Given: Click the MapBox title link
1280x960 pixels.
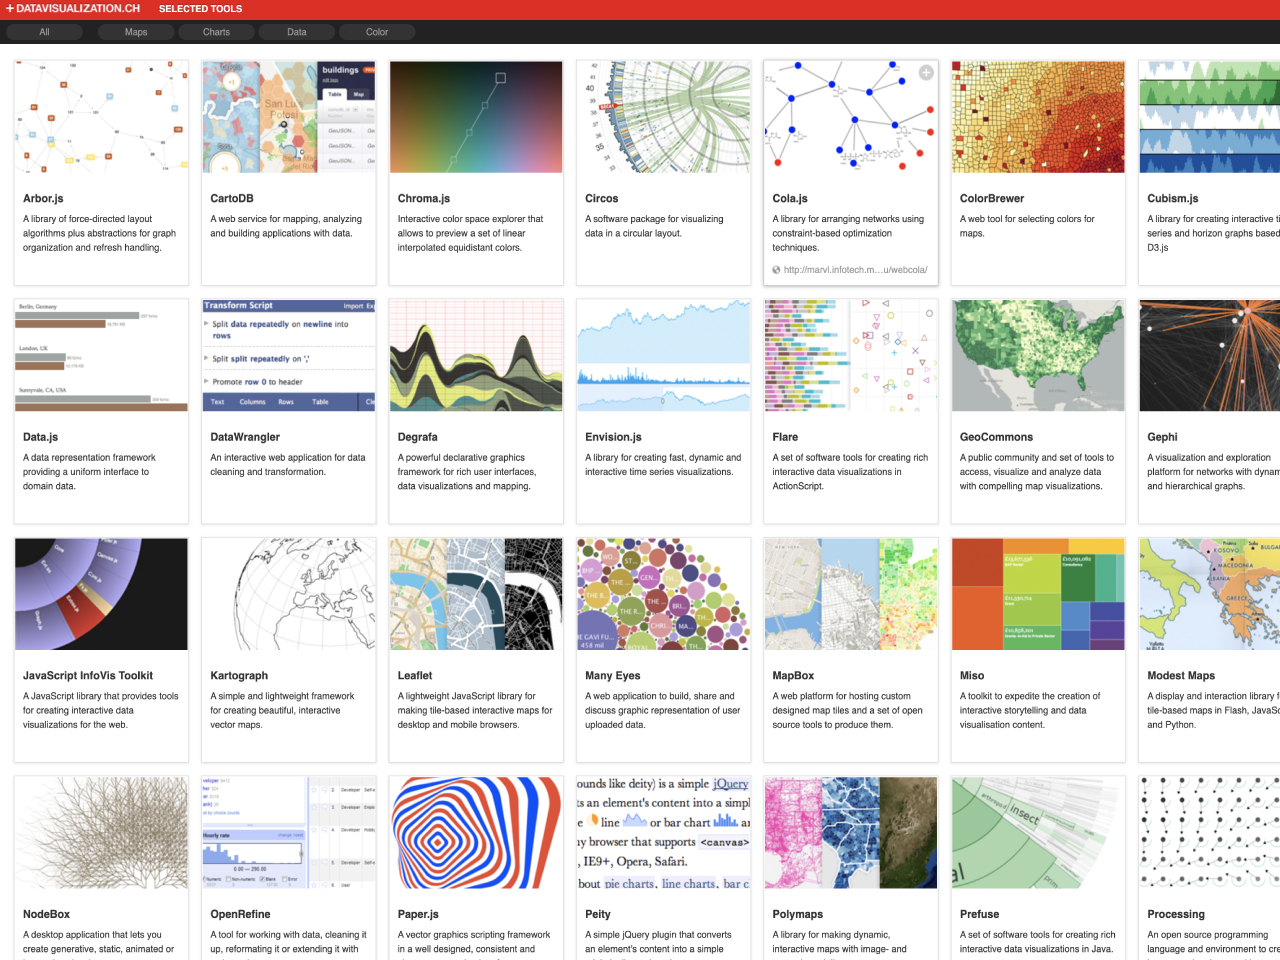Looking at the screenshot, I should (793, 676).
